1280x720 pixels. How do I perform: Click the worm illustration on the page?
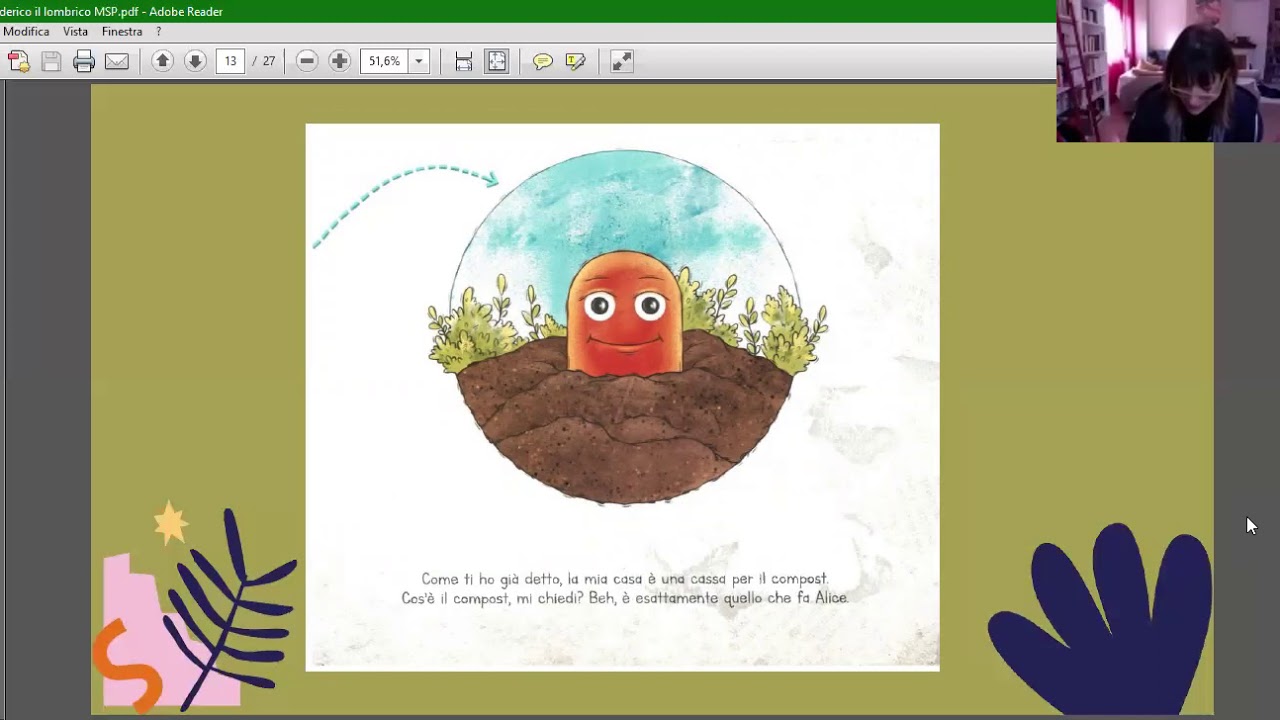point(625,312)
